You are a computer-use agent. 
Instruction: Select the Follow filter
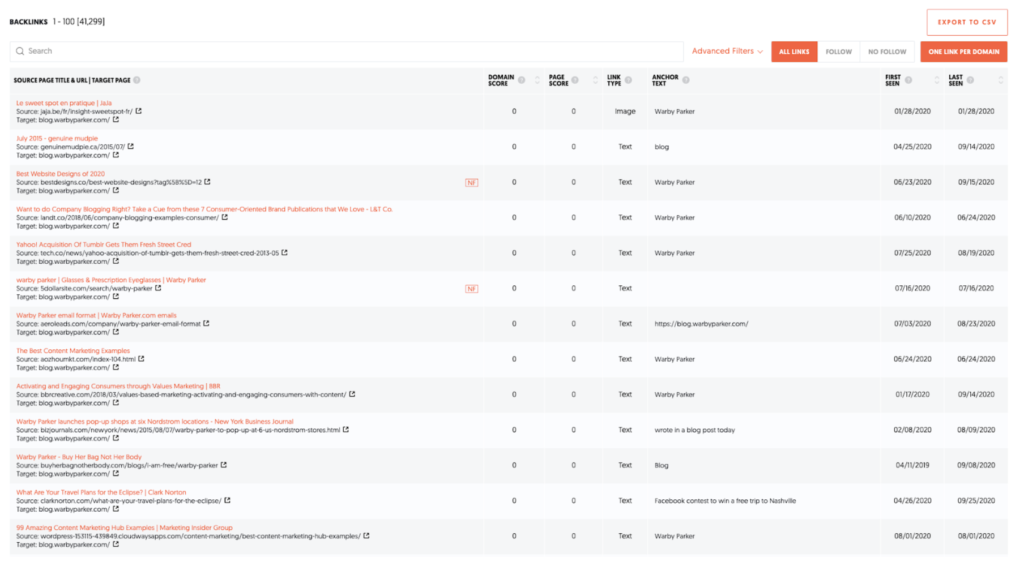coord(839,52)
